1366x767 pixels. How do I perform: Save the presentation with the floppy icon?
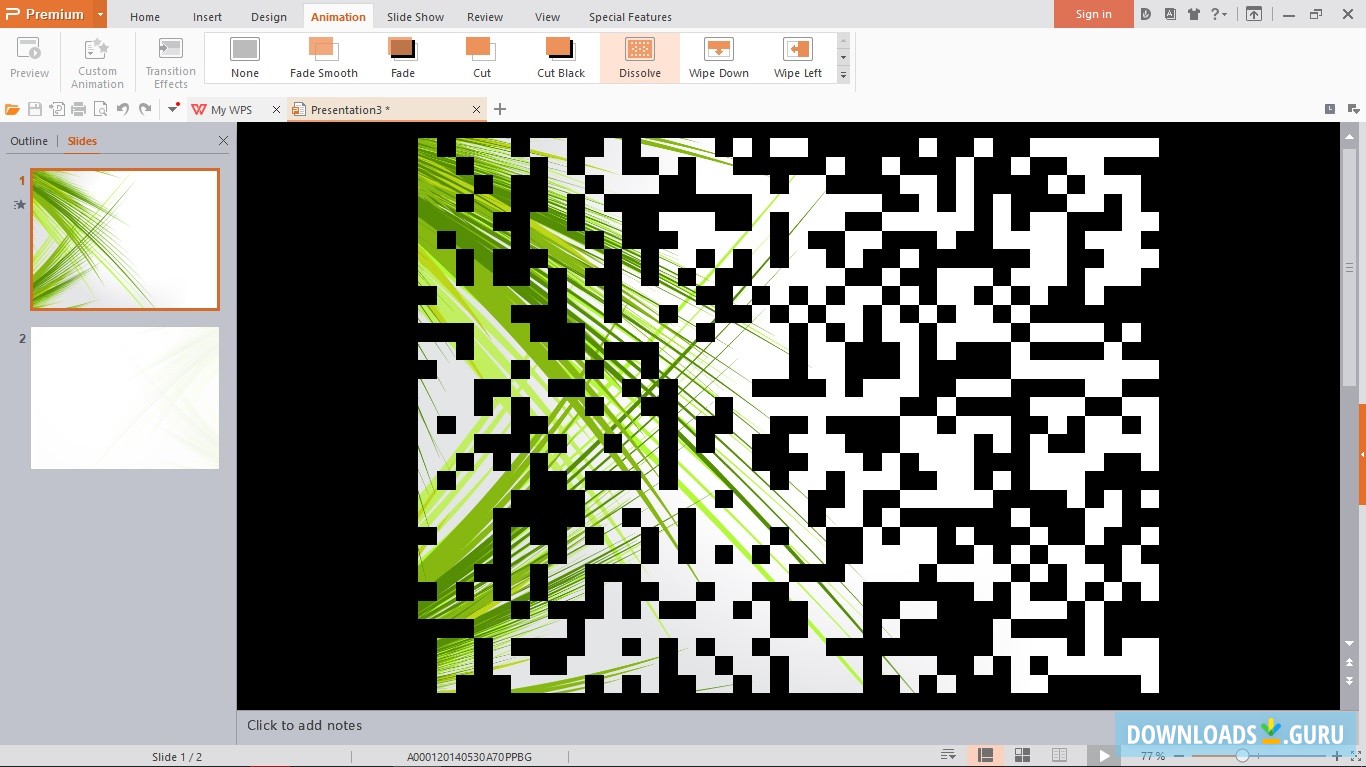(35, 109)
